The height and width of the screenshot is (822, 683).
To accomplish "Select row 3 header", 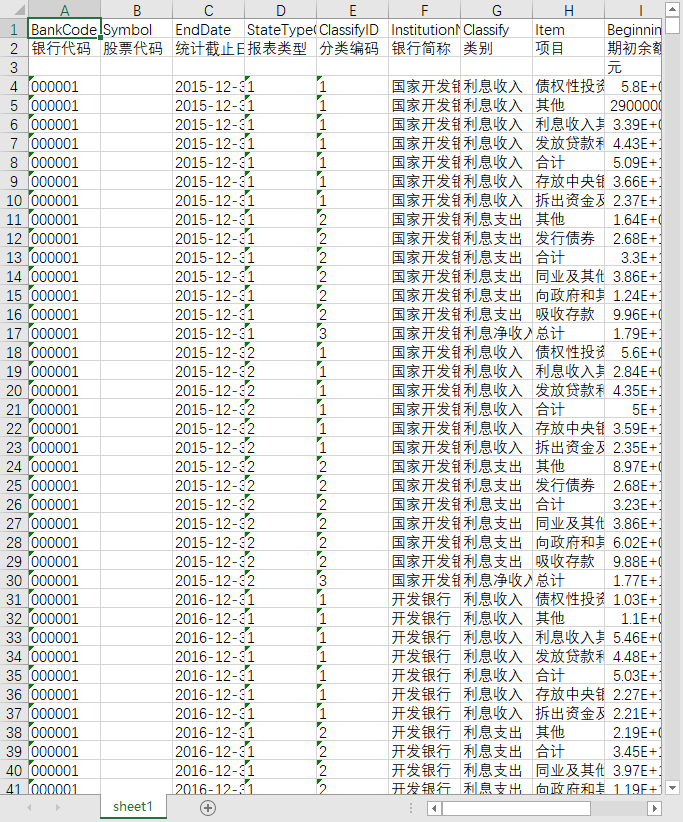I will (14, 68).
